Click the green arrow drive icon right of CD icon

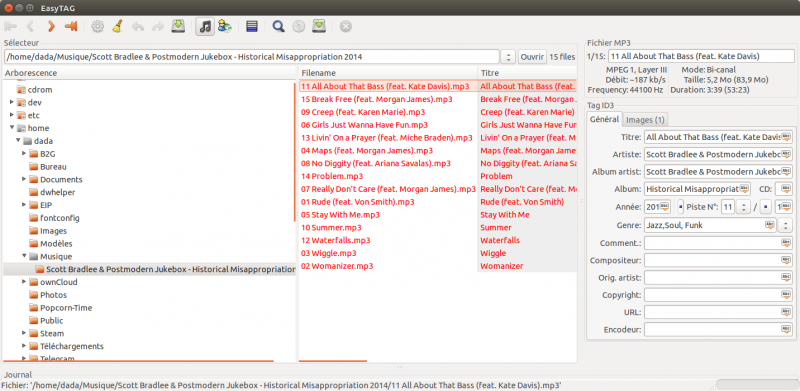[319, 26]
